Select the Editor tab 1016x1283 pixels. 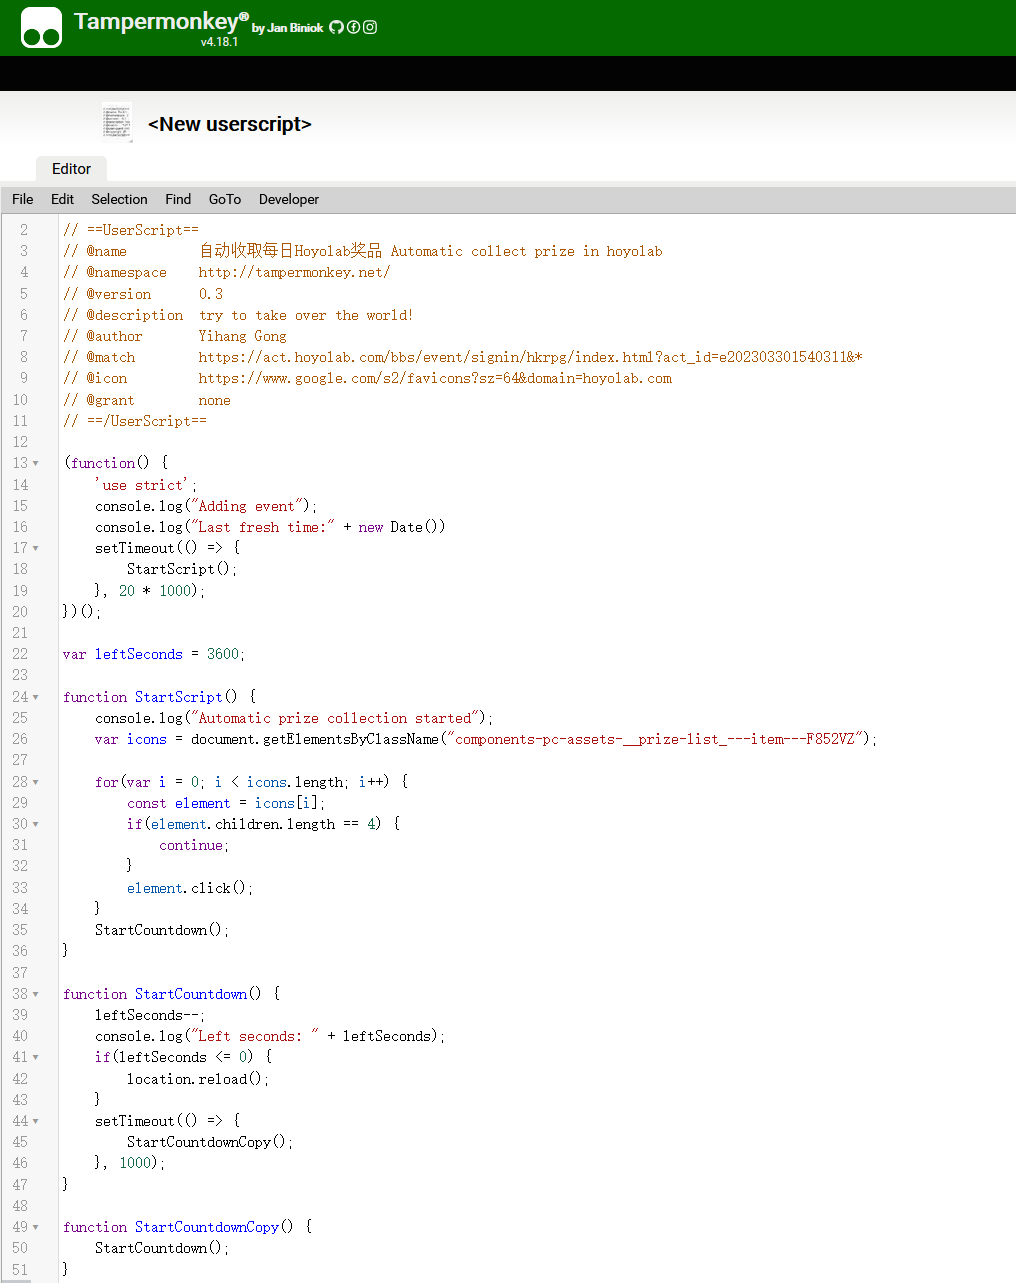point(71,168)
